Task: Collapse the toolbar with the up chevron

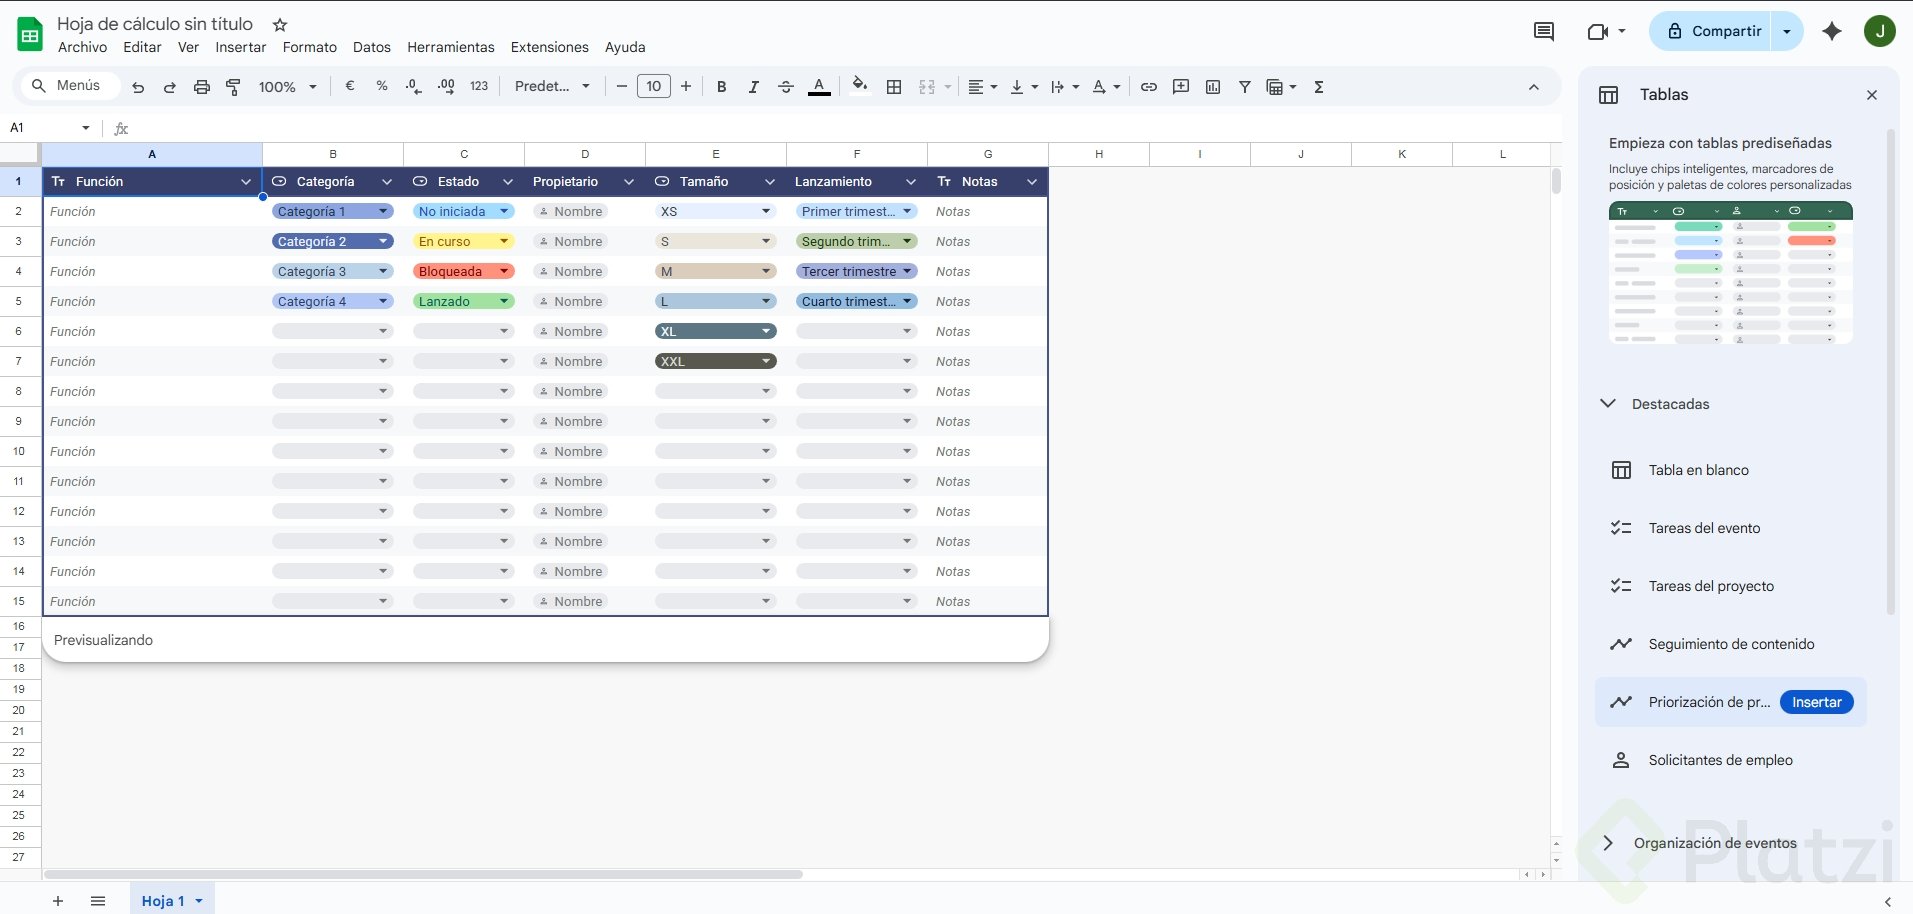Action: [x=1534, y=87]
